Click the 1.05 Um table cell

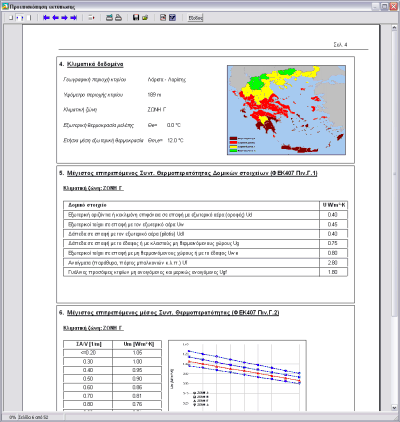coord(137,353)
